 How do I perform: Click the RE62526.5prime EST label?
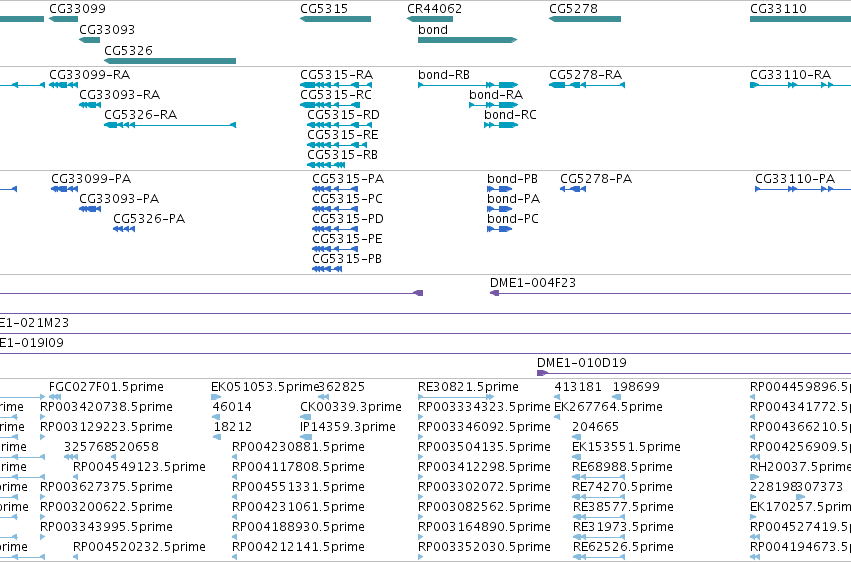(x=624, y=547)
